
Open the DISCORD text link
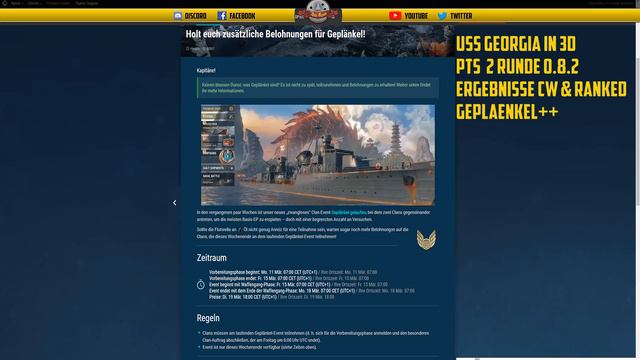click(x=196, y=16)
